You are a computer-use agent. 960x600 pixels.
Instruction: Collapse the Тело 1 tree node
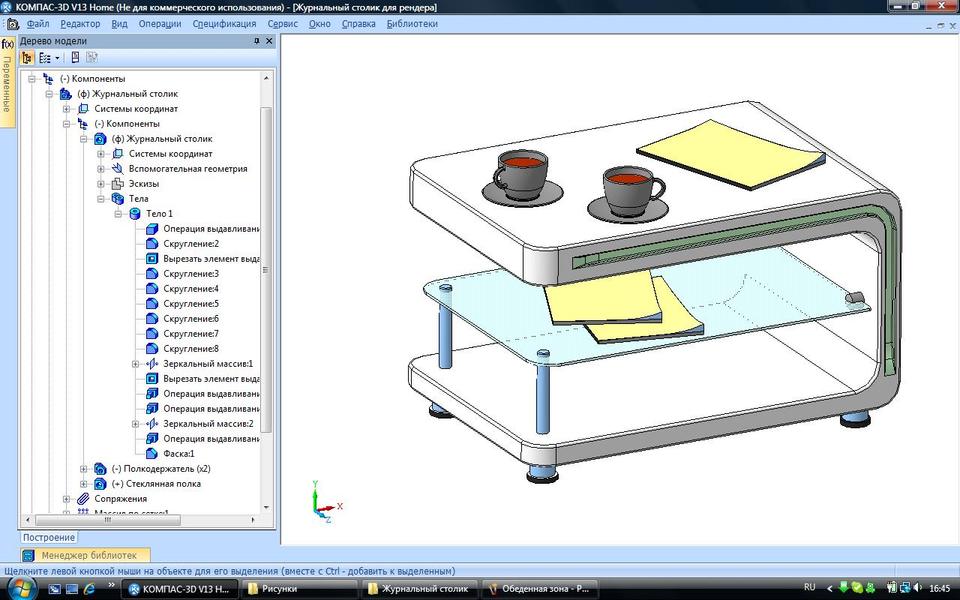tap(116, 214)
